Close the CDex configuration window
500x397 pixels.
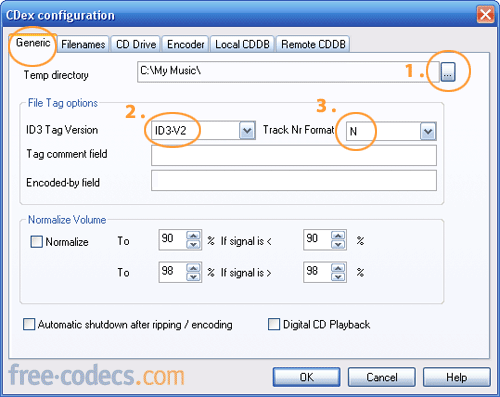pyautogui.click(x=485, y=15)
